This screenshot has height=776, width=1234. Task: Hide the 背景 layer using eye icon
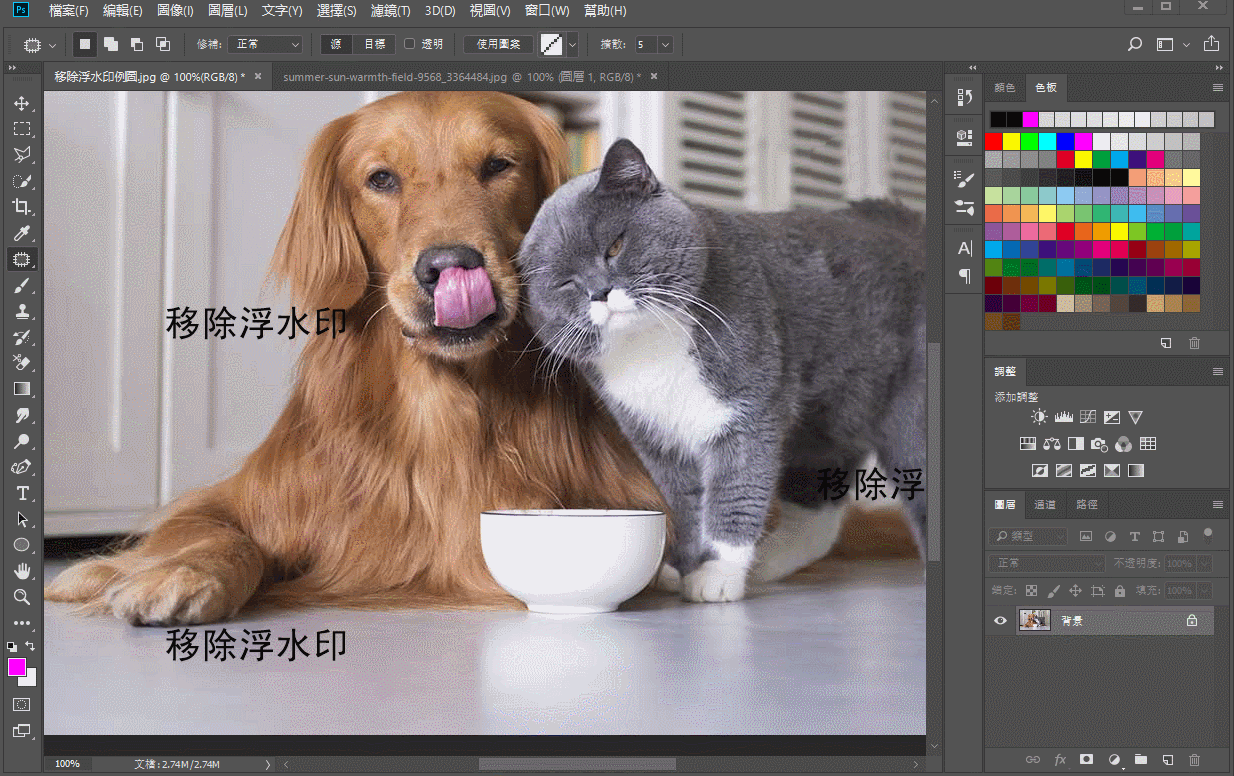tap(999, 621)
